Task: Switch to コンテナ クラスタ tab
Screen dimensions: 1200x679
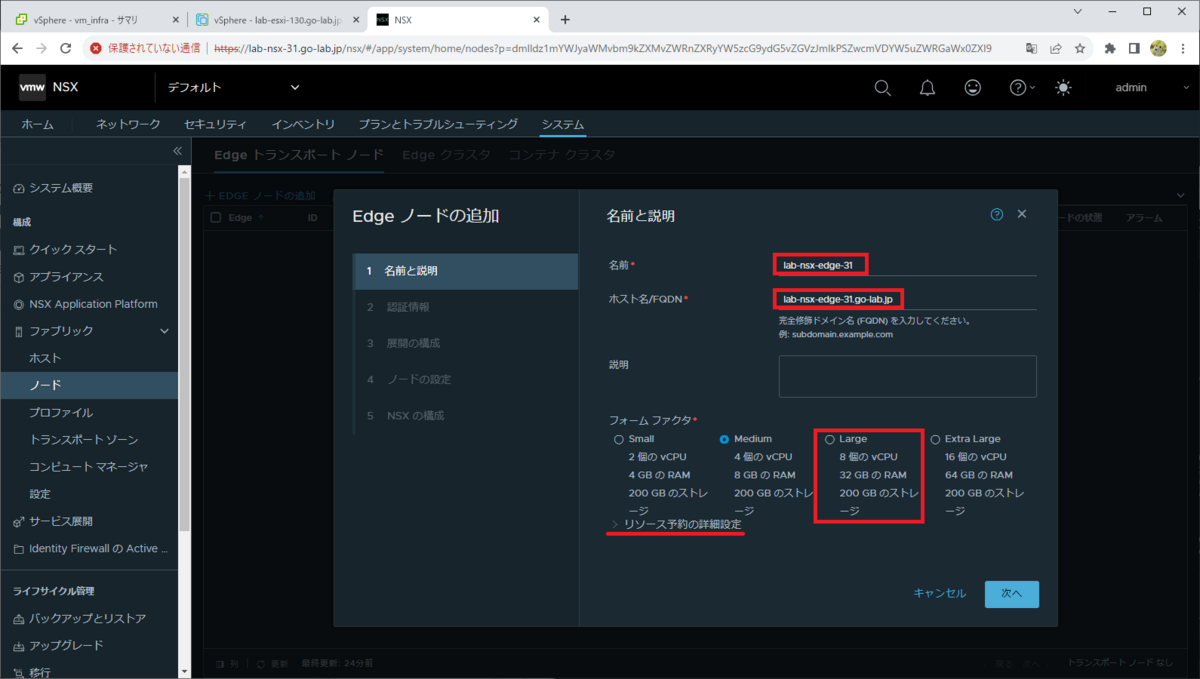Action: click(x=562, y=155)
